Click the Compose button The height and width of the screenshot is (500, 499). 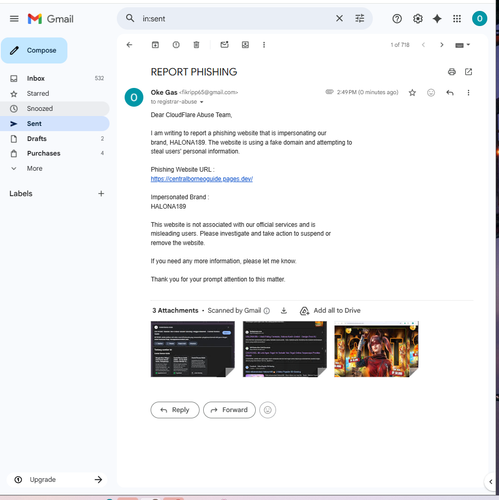point(34,50)
